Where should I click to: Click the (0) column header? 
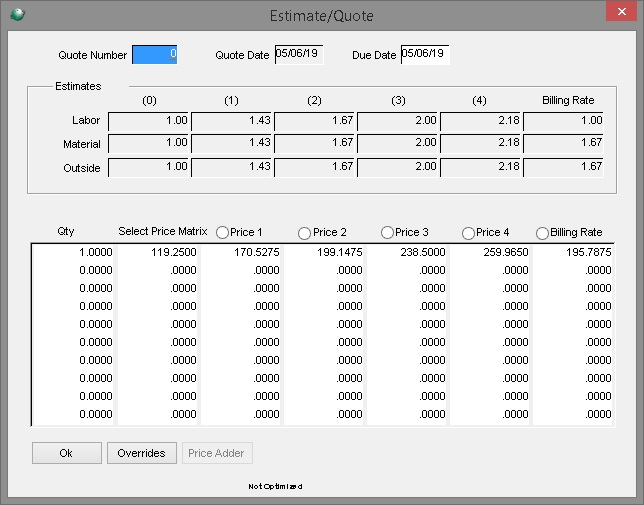(150, 101)
